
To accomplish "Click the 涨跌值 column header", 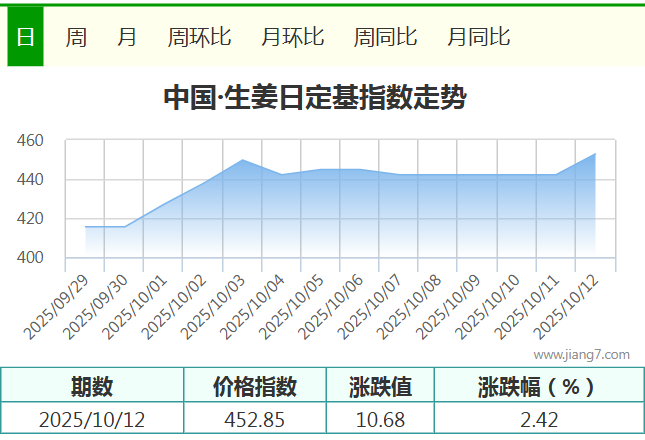I will (x=380, y=386).
